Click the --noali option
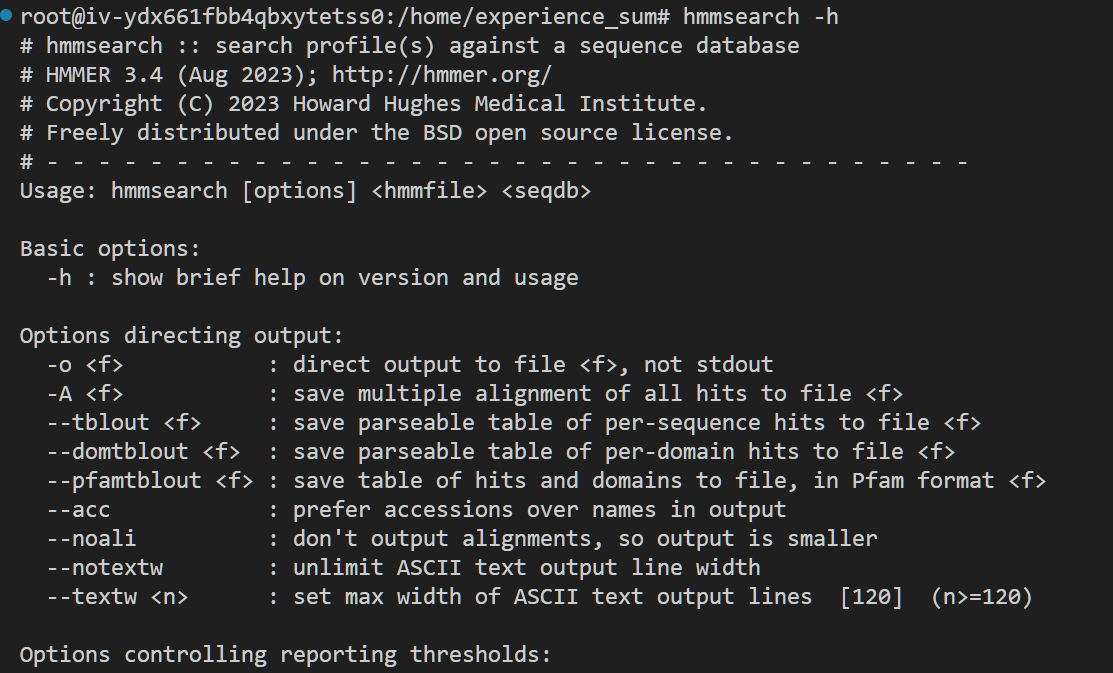Viewport: 1113px width, 673px height. click(92, 539)
